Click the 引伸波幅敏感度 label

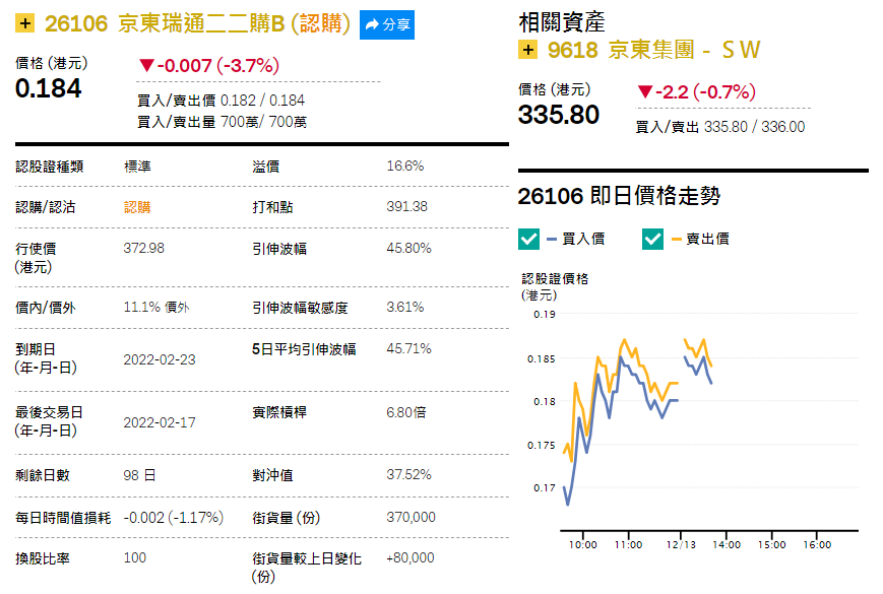click(x=300, y=307)
